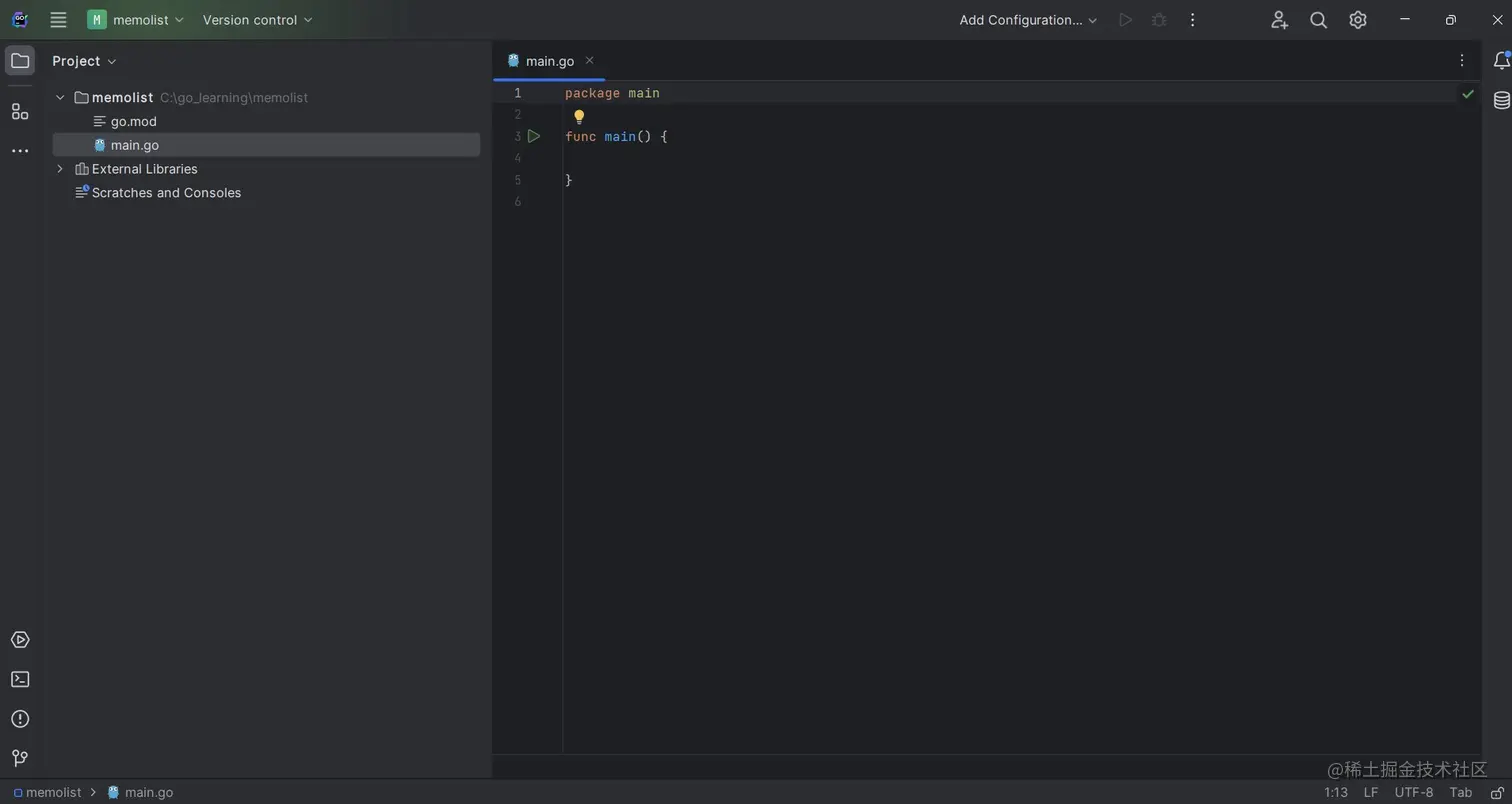Restore down the GoLand window
This screenshot has height=804, width=1512.
click(x=1451, y=20)
